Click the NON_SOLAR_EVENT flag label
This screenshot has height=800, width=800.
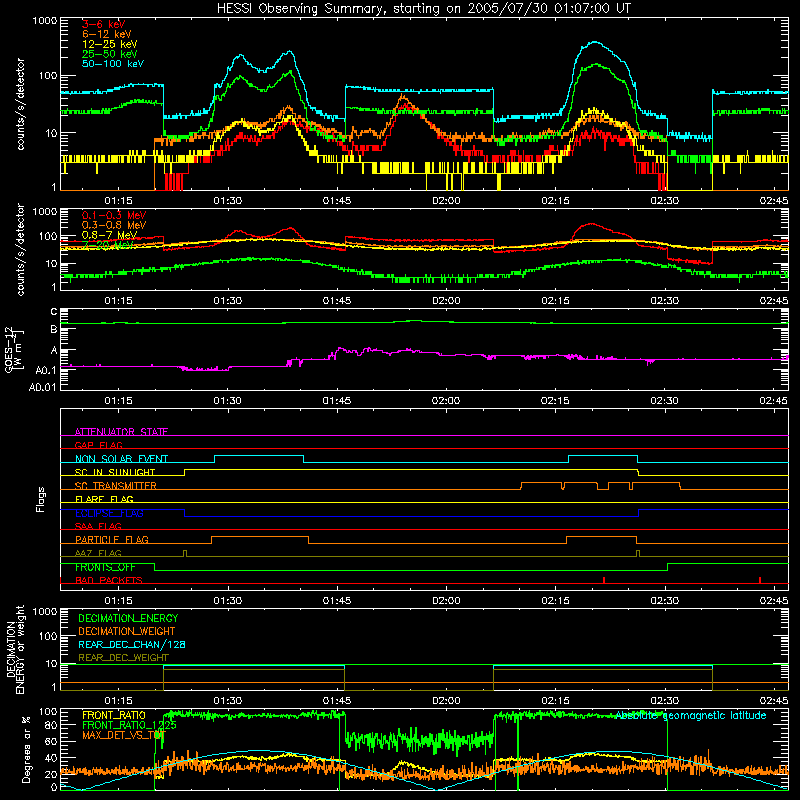click(121, 459)
